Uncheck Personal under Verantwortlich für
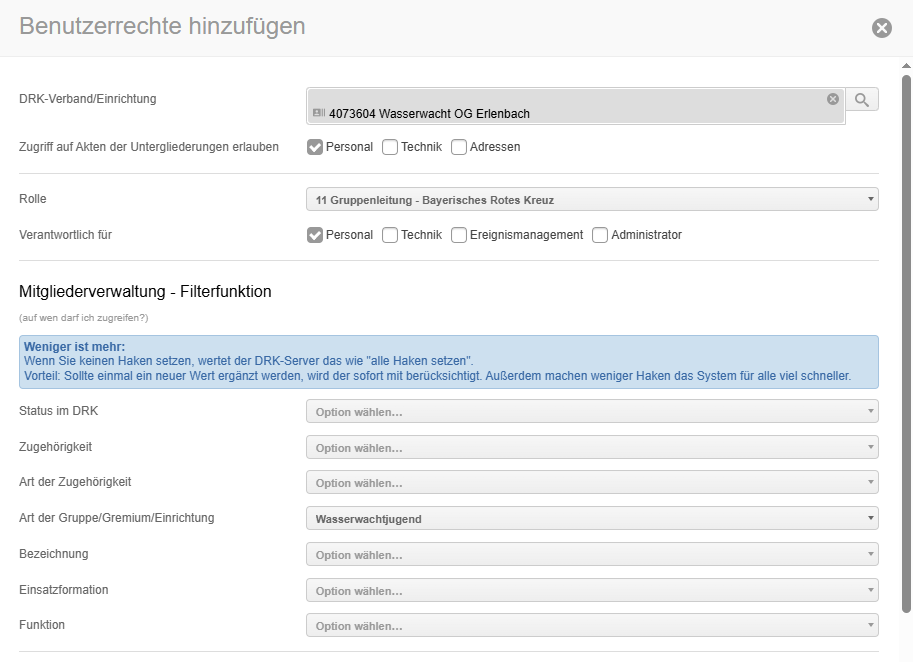Viewport: 913px width, 662px height. 315,235
